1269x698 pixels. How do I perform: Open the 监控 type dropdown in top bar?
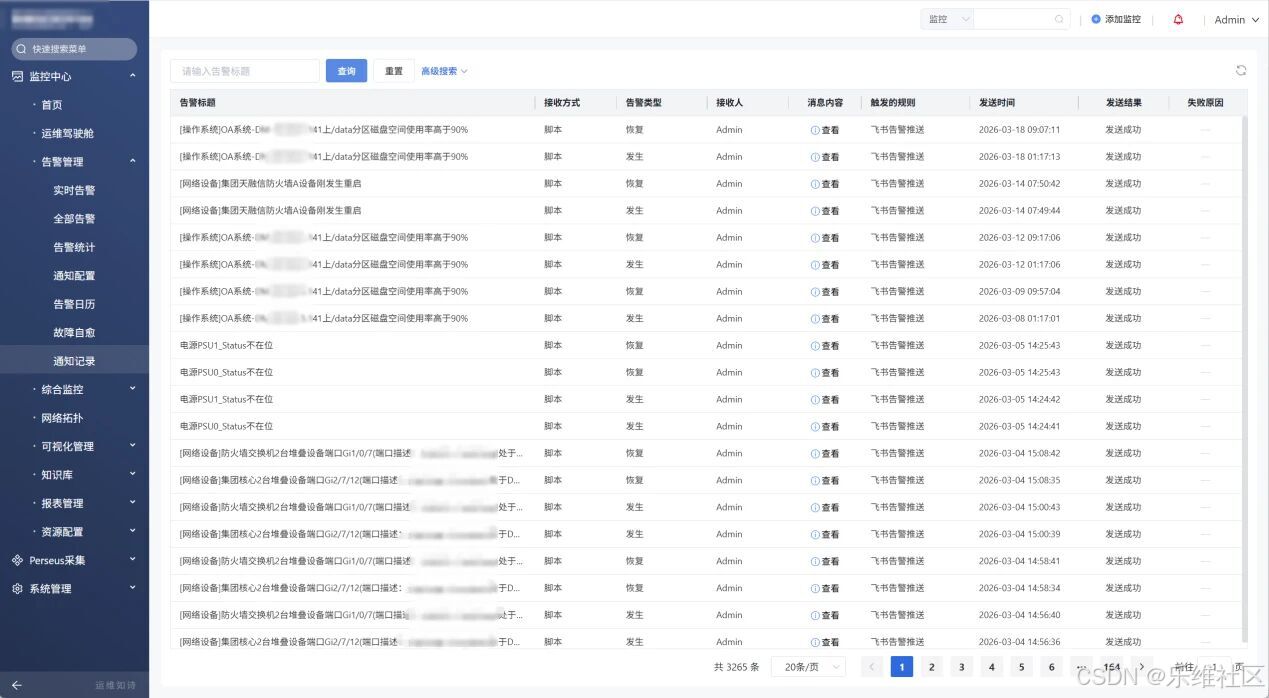tap(947, 19)
